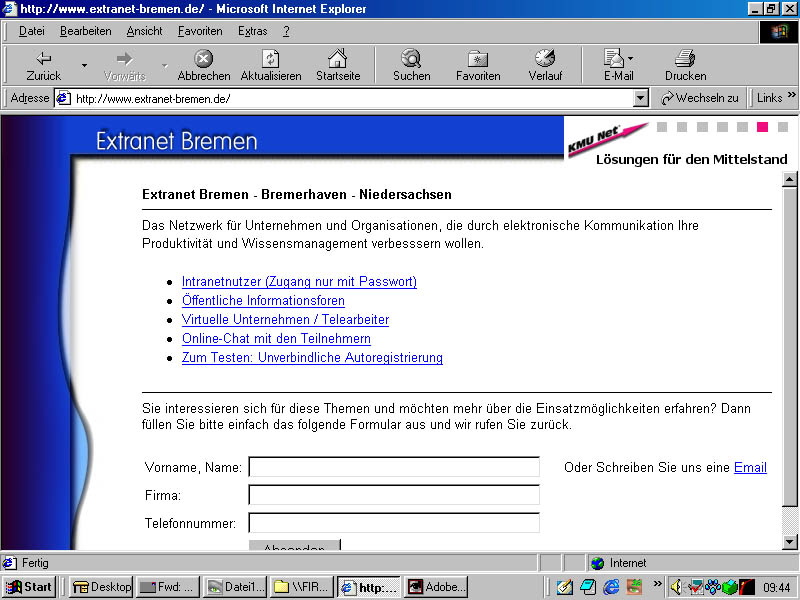Click the http: browser taskbar button
This screenshot has width=800, height=600.
point(369,587)
